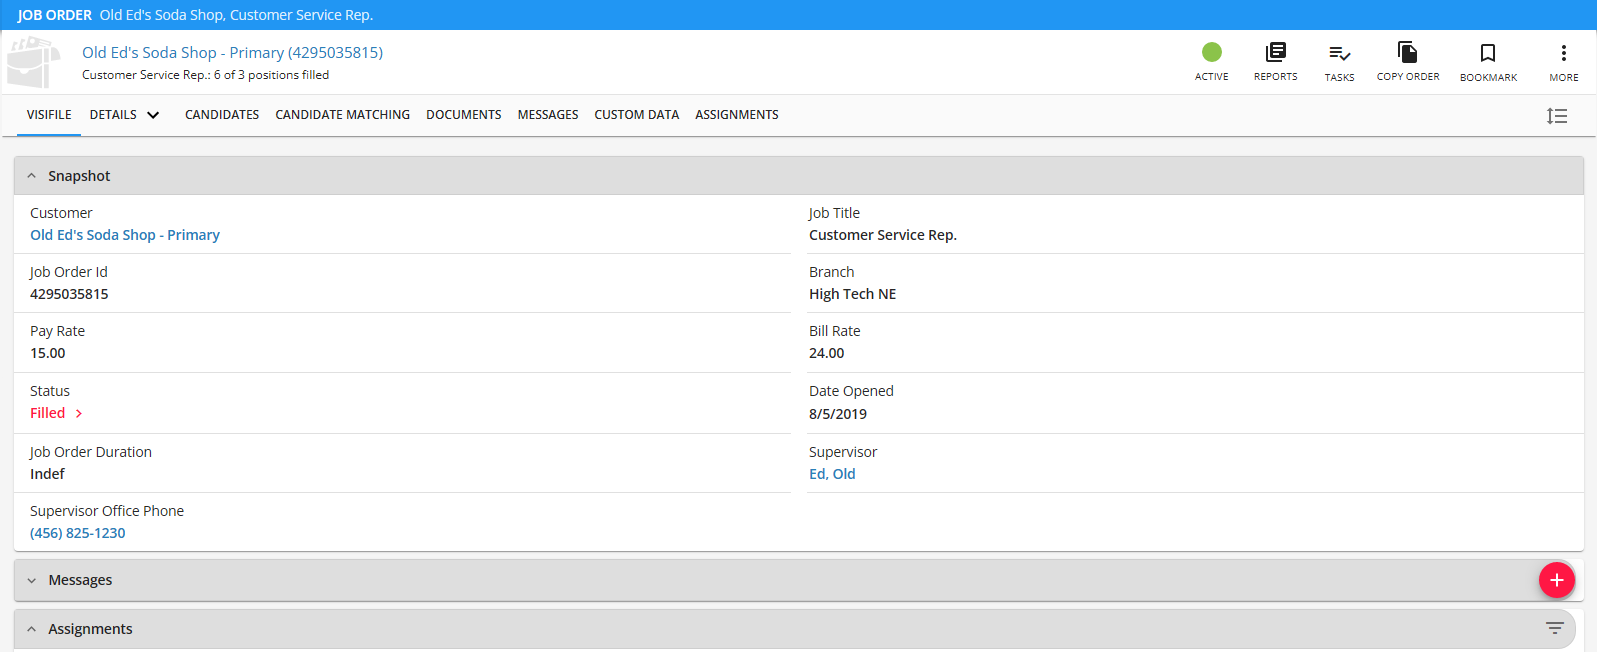Click the supervisor phone (456) 825-1230
Screen dimensions: 1597x652
pyautogui.click(x=78, y=533)
